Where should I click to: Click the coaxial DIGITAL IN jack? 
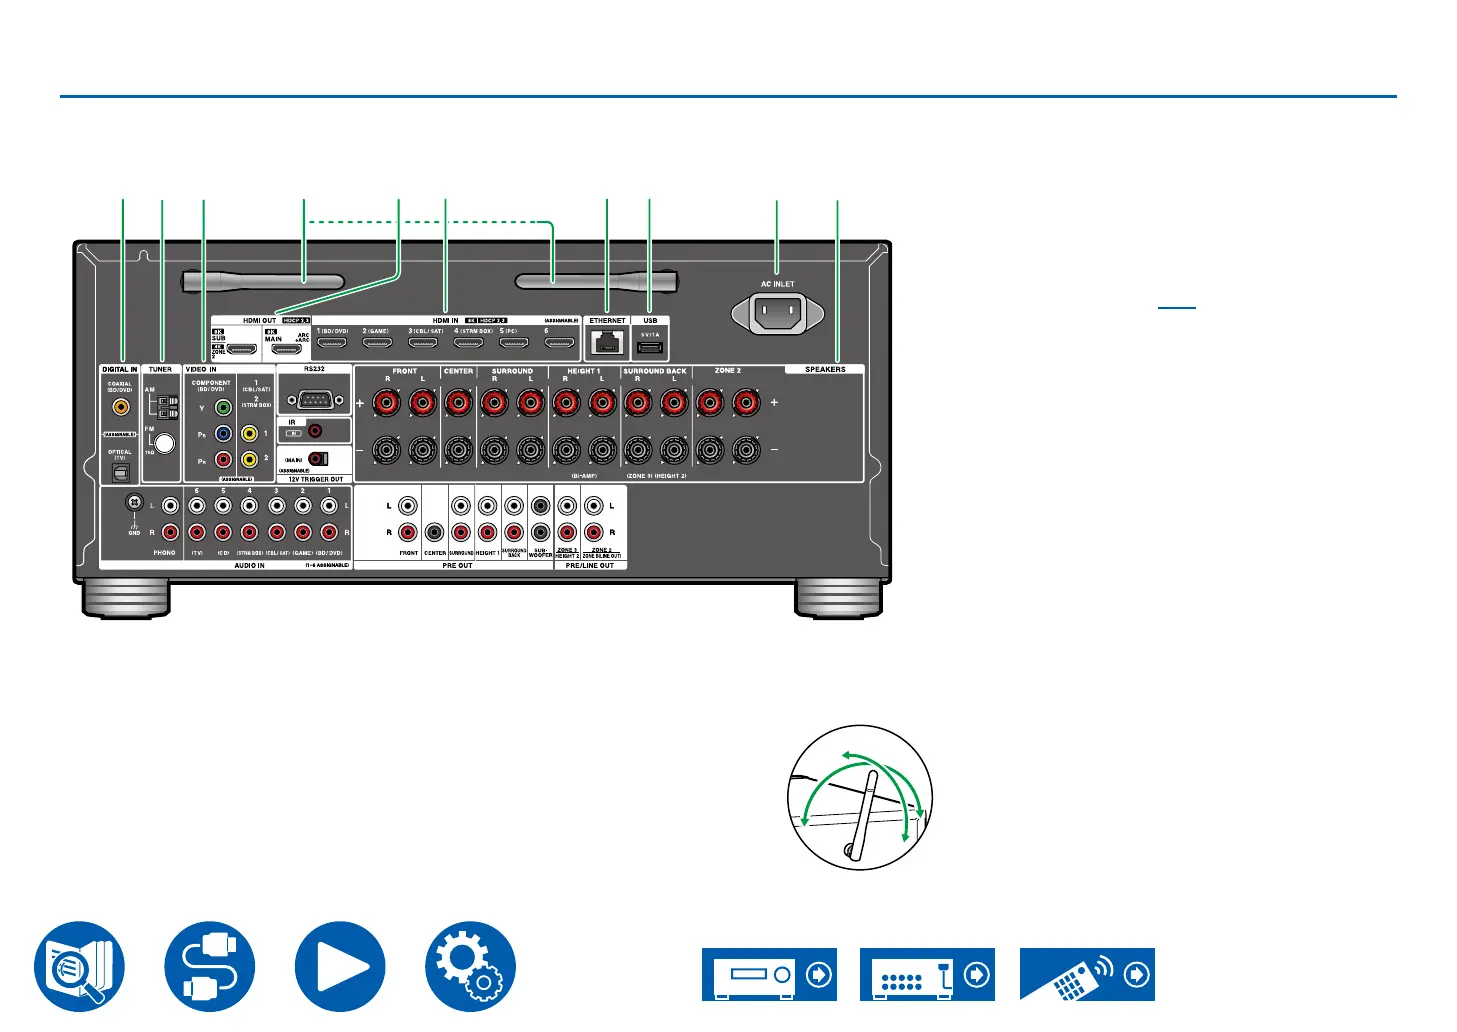(x=120, y=407)
